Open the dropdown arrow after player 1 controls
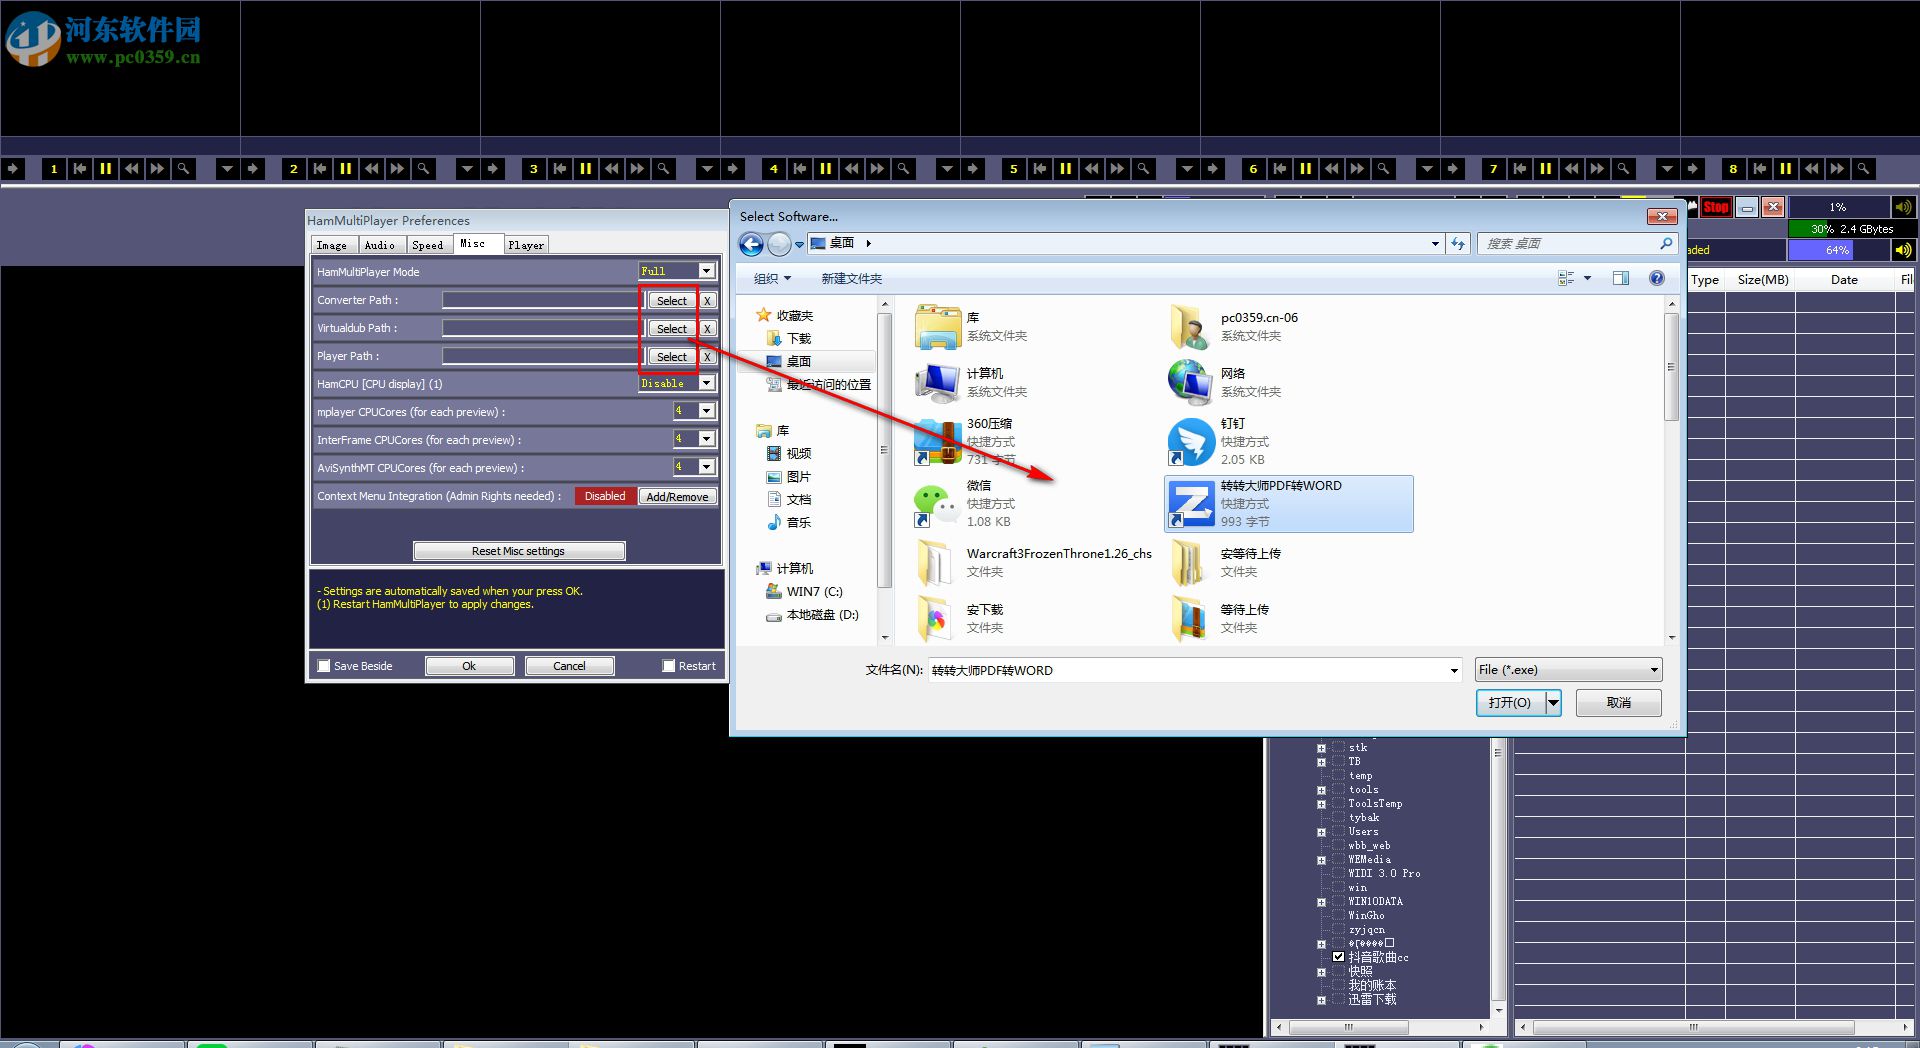This screenshot has width=1920, height=1048. pyautogui.click(x=227, y=169)
